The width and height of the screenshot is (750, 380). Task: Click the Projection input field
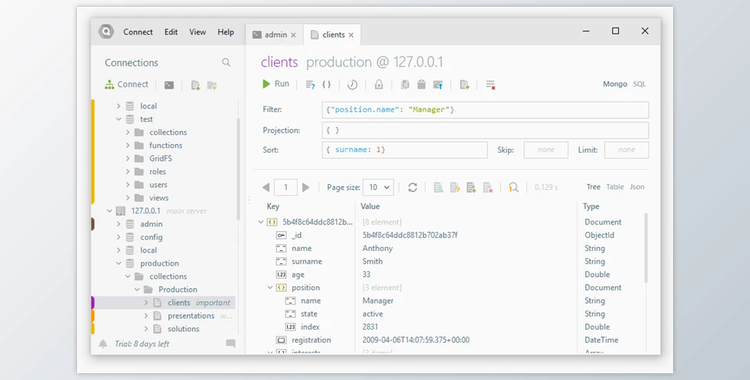[485, 130]
